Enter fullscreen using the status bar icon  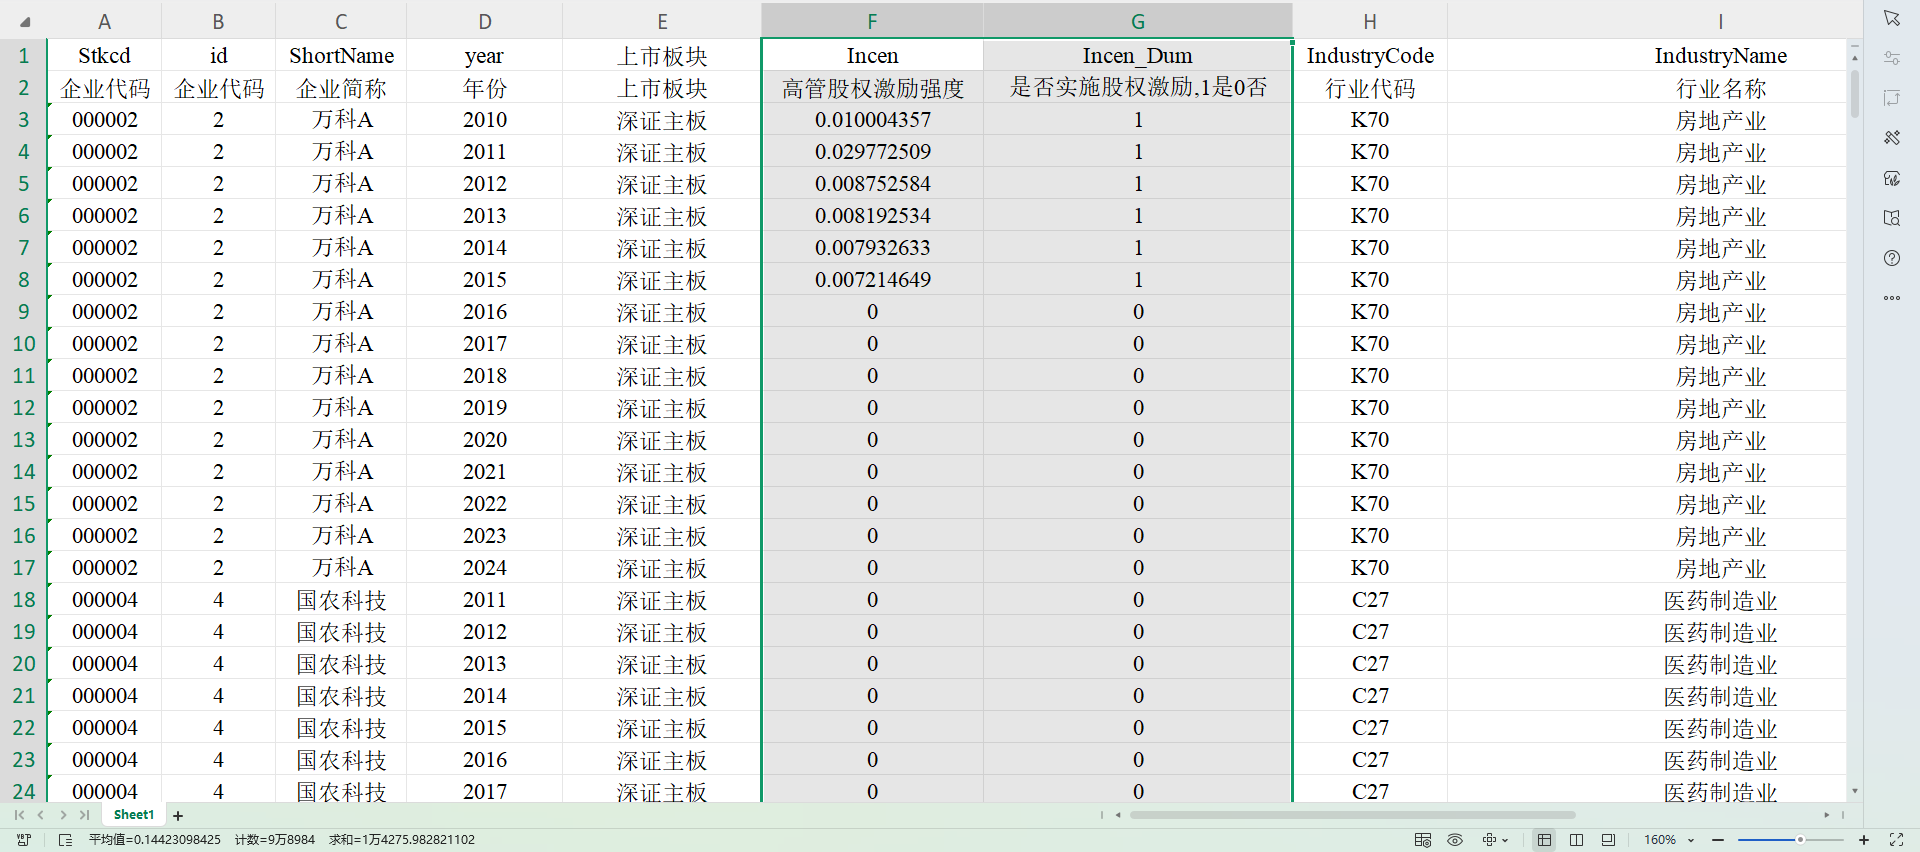[1896, 840]
